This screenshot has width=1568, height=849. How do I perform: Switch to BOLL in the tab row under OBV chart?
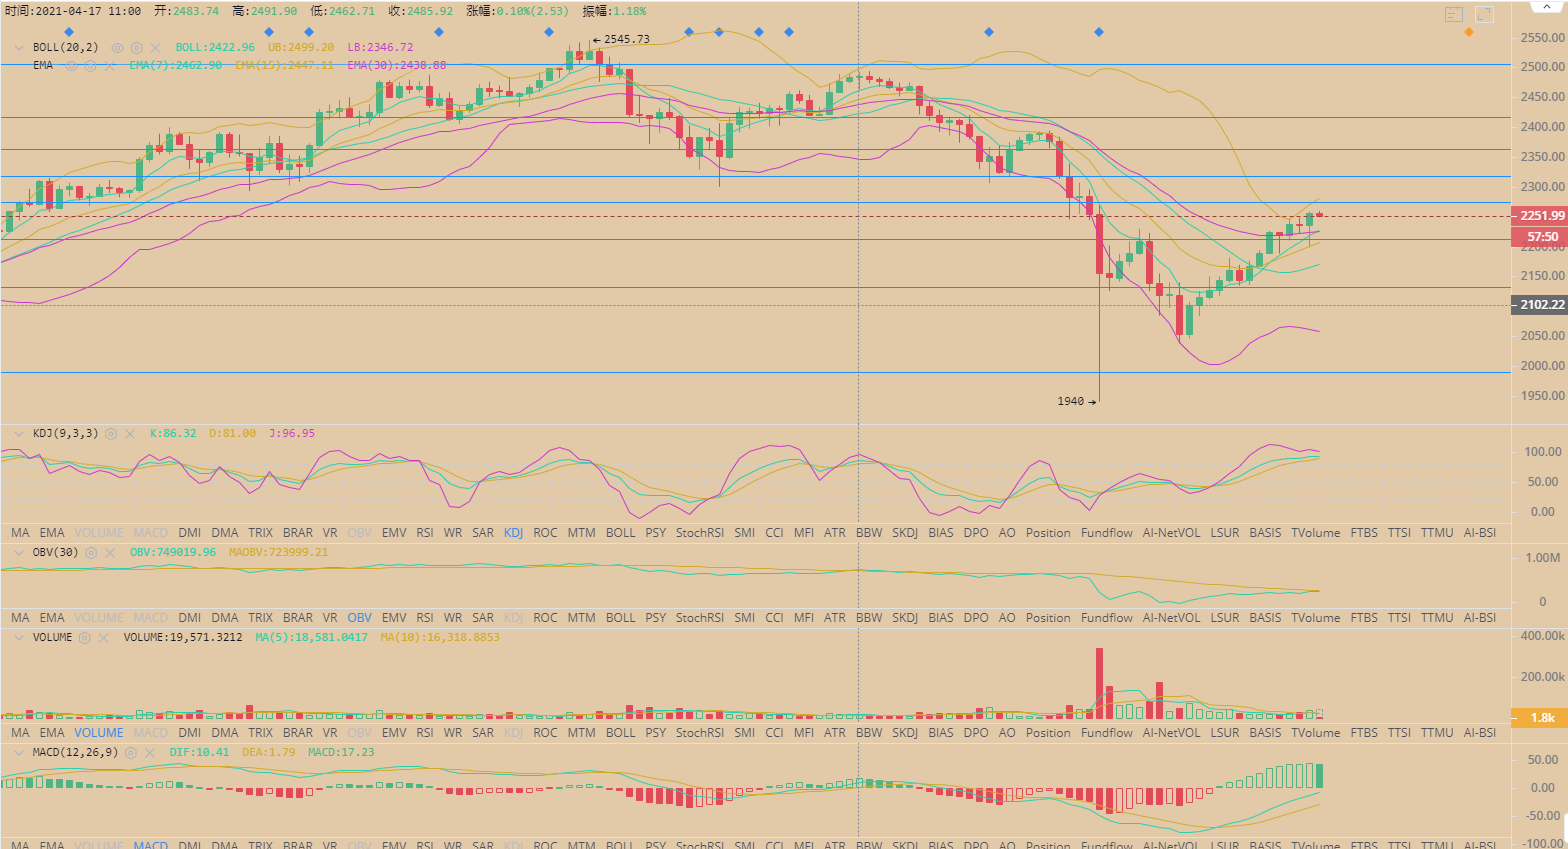(x=621, y=618)
